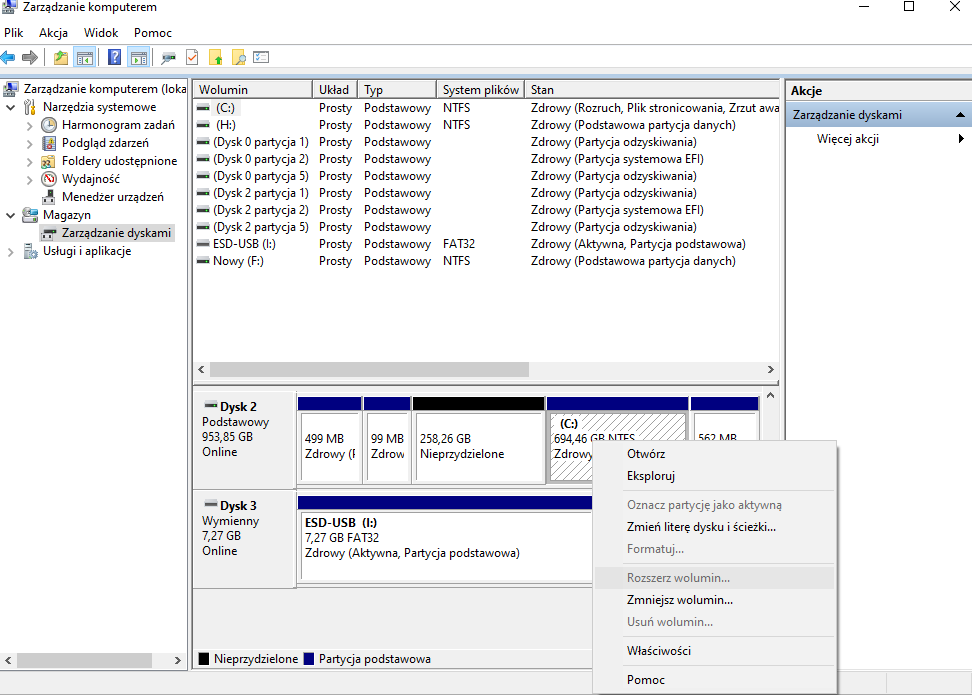Click the Dysk 2 disk label

click(244, 439)
